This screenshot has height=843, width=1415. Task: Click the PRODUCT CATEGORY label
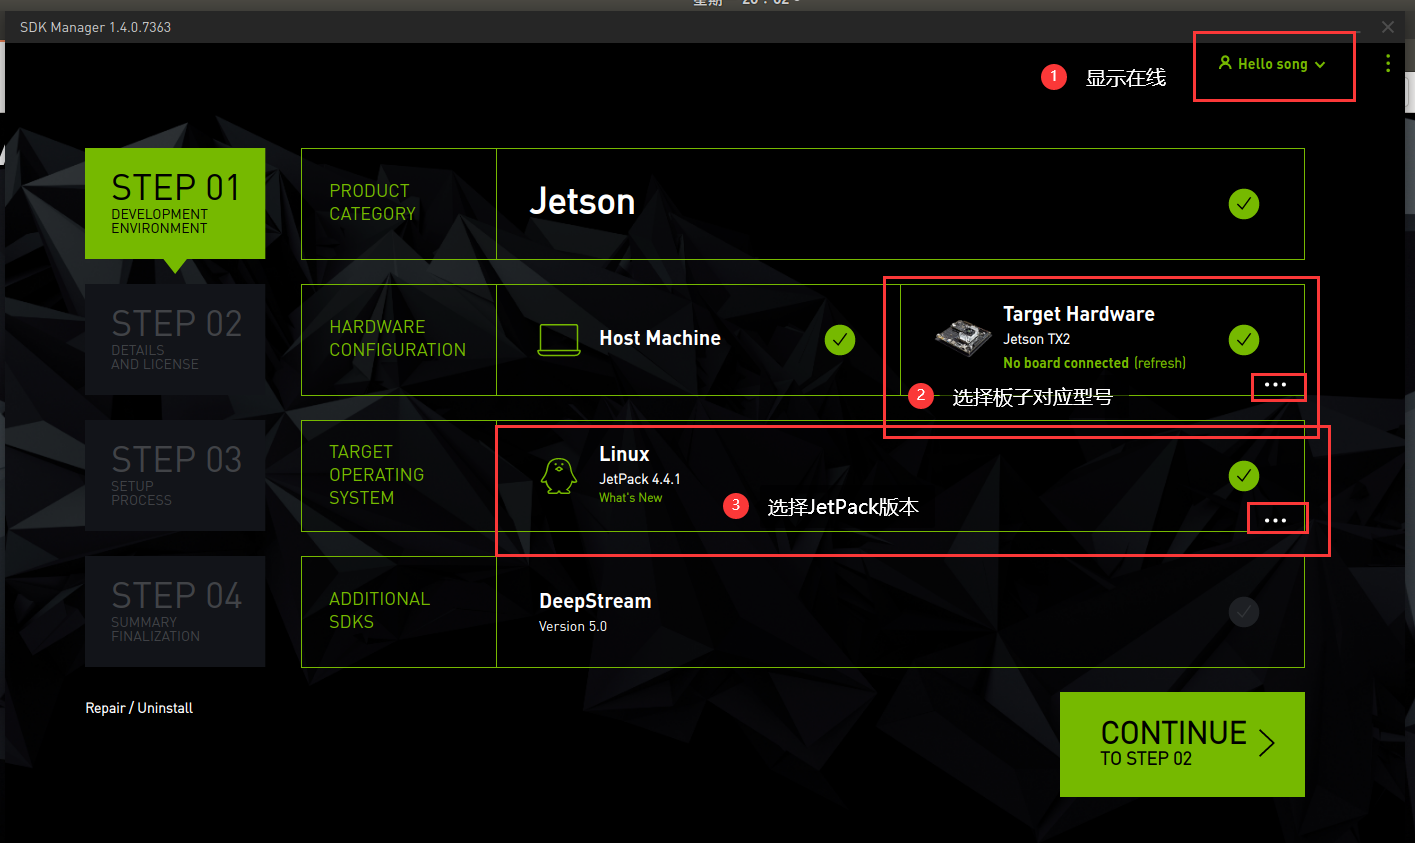[372, 202]
